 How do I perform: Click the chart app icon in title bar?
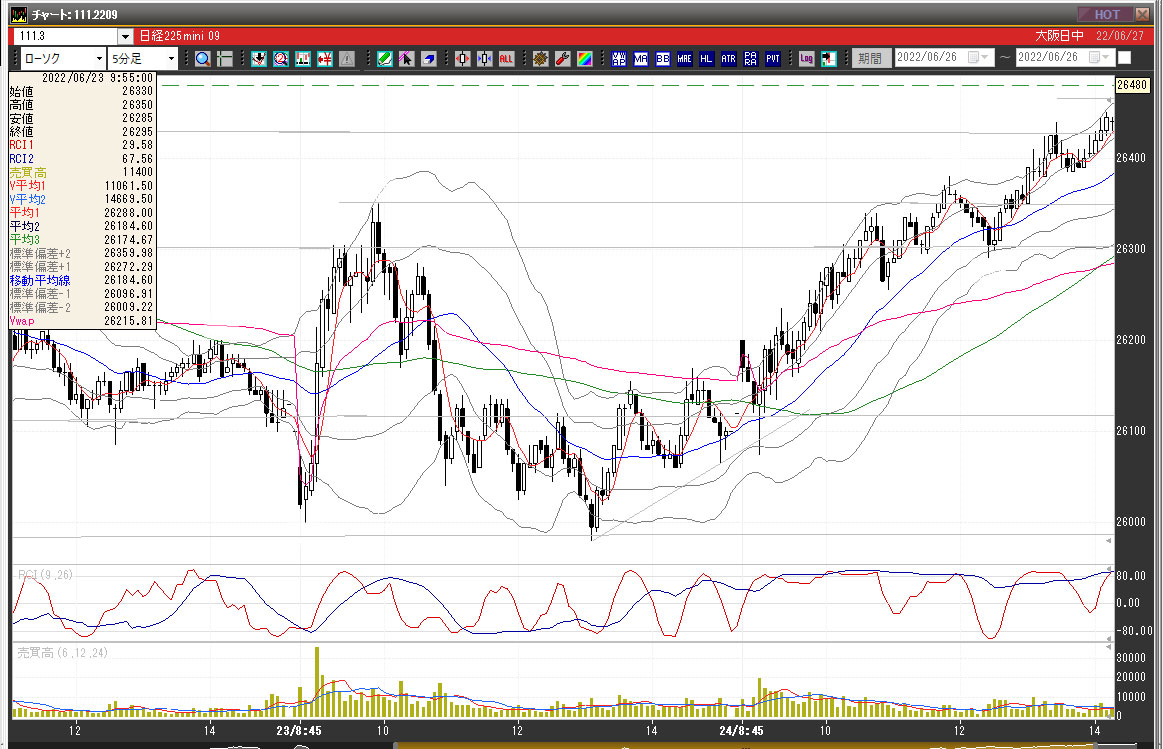pos(19,14)
